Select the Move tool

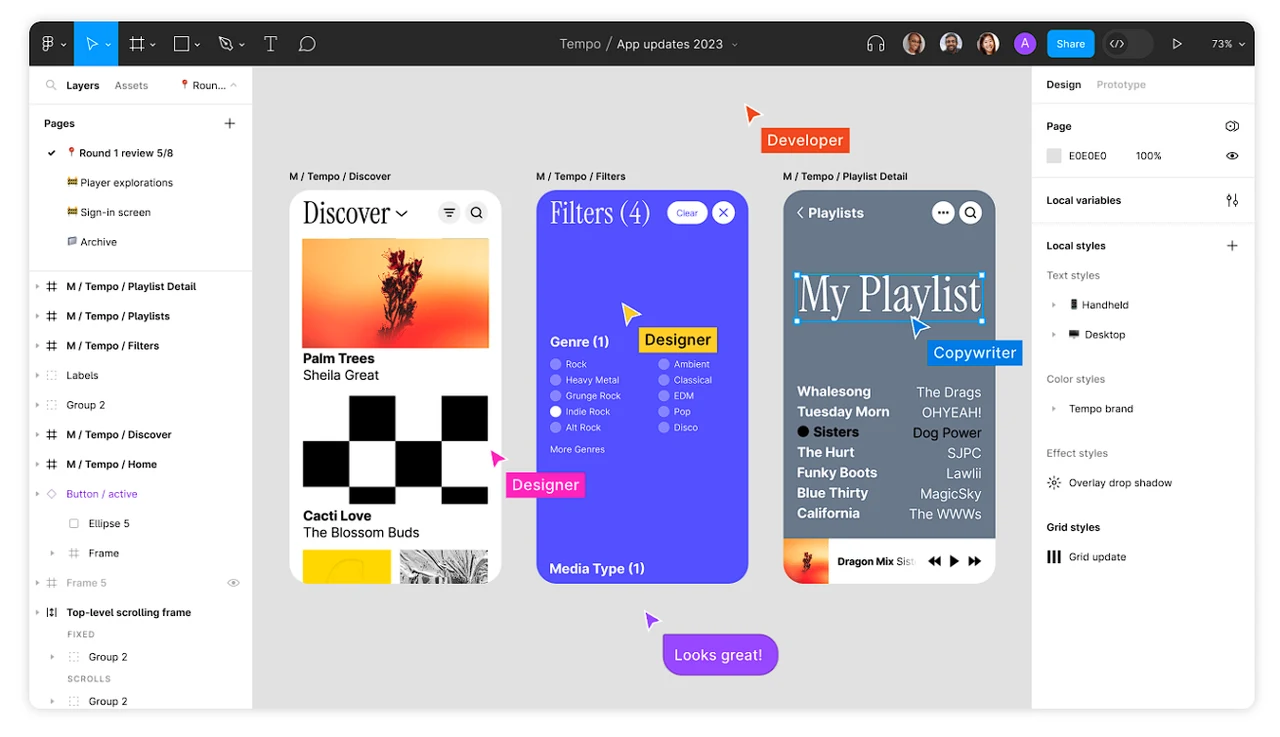pos(92,44)
